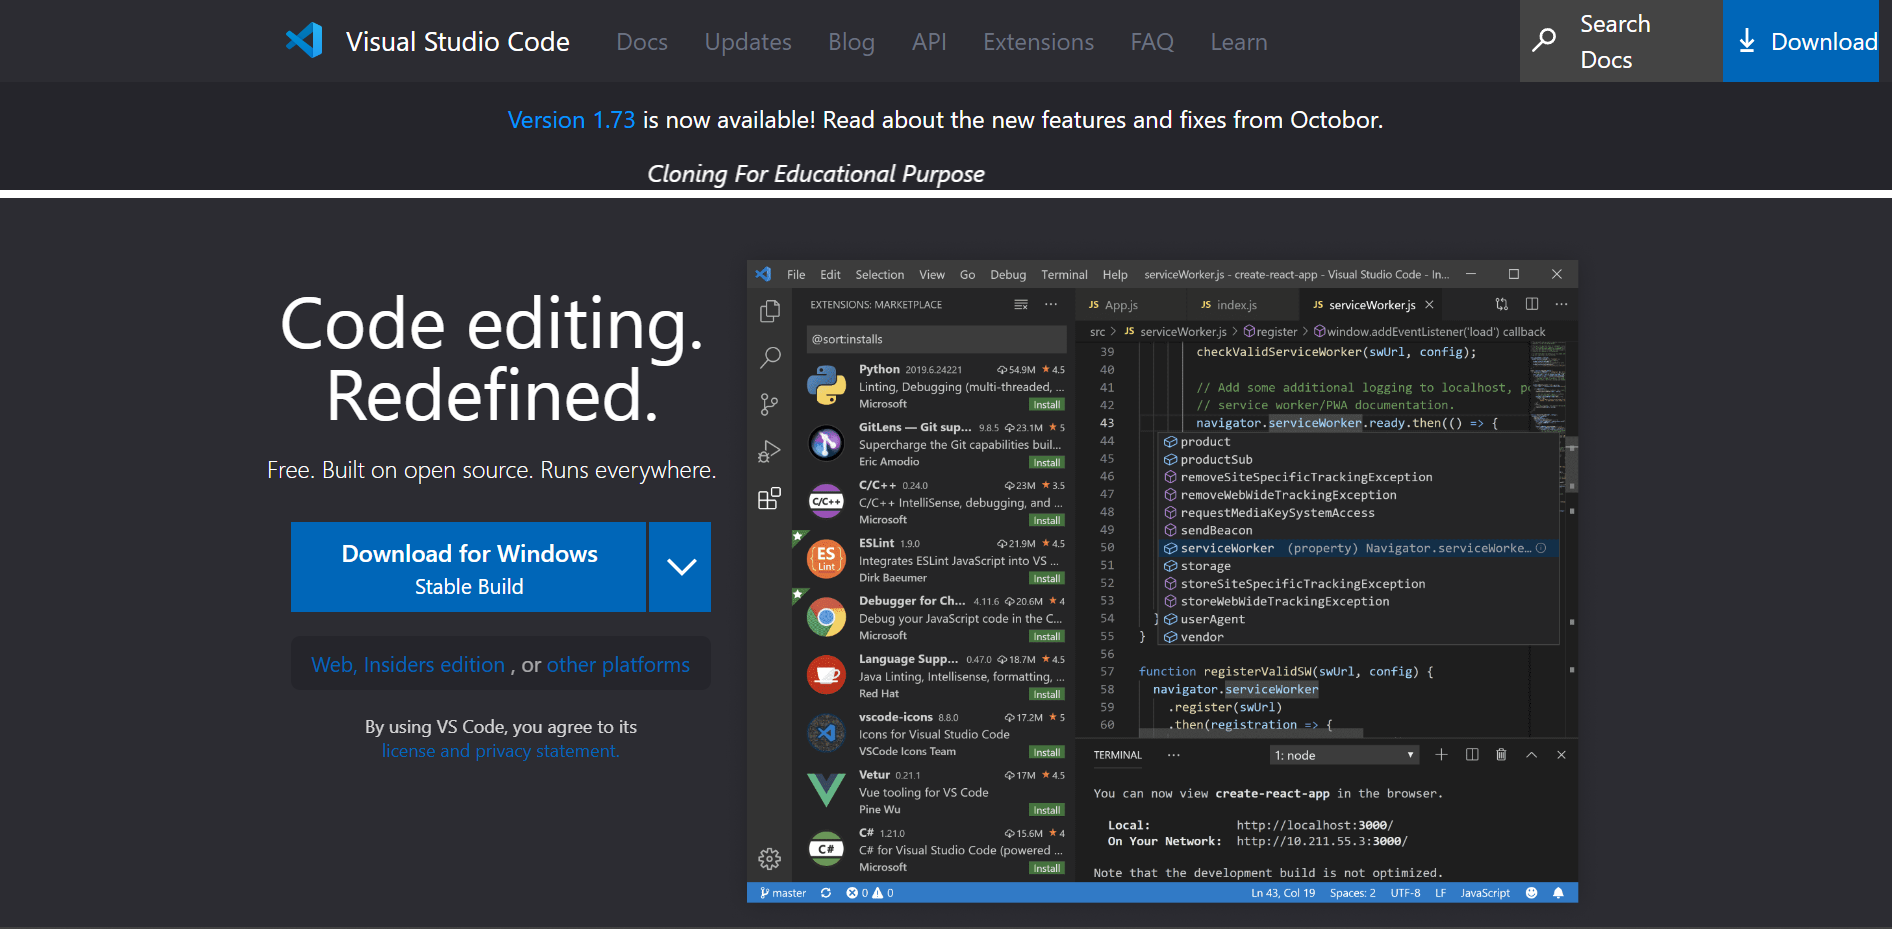The image size is (1892, 929).
Task: Focus the Search Docs field
Action: tap(1621, 41)
